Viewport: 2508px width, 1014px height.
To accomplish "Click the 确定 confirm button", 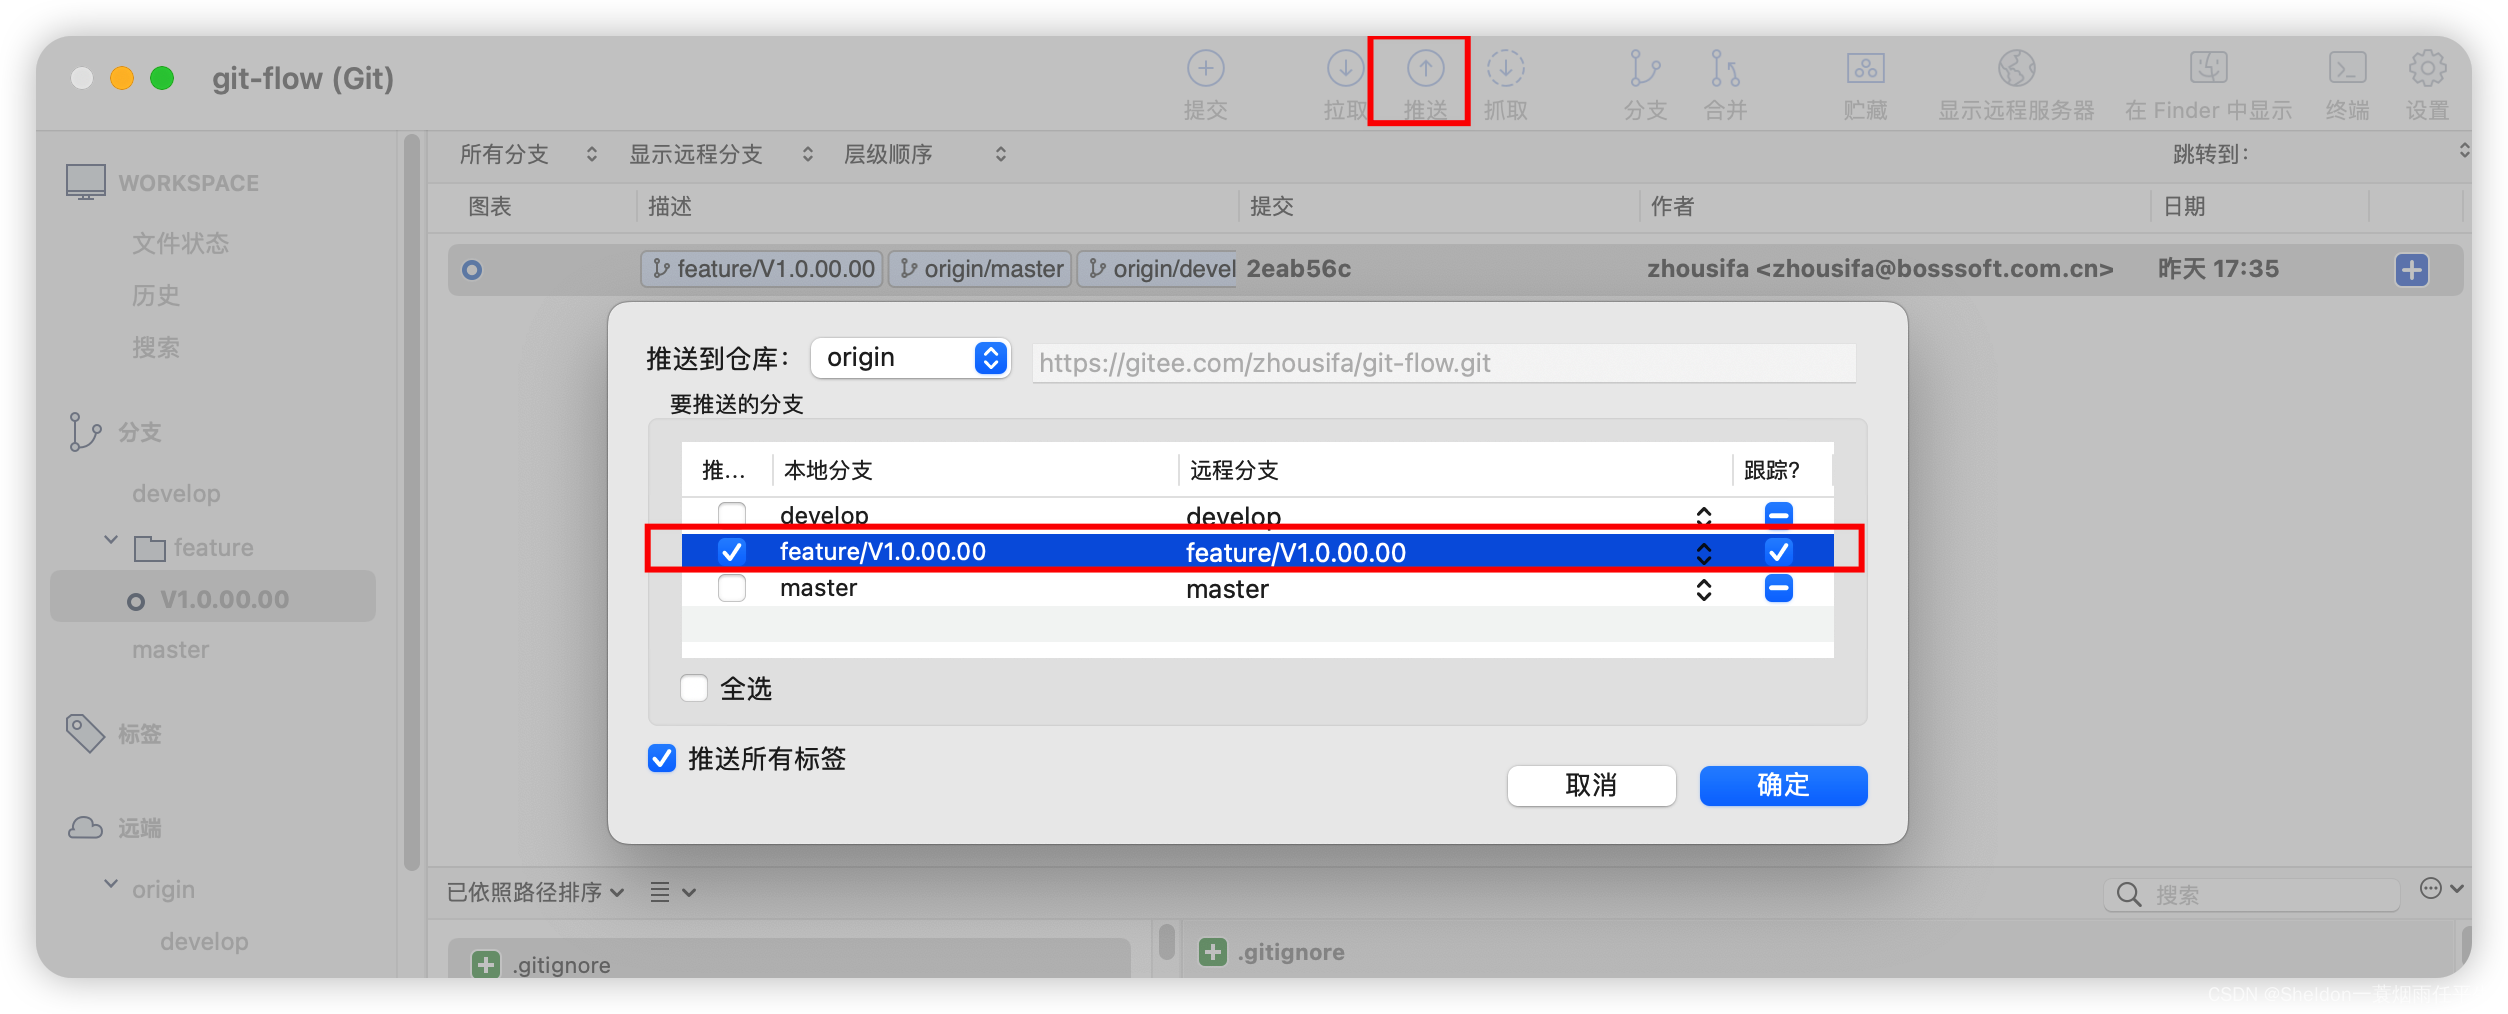I will pos(1783,785).
